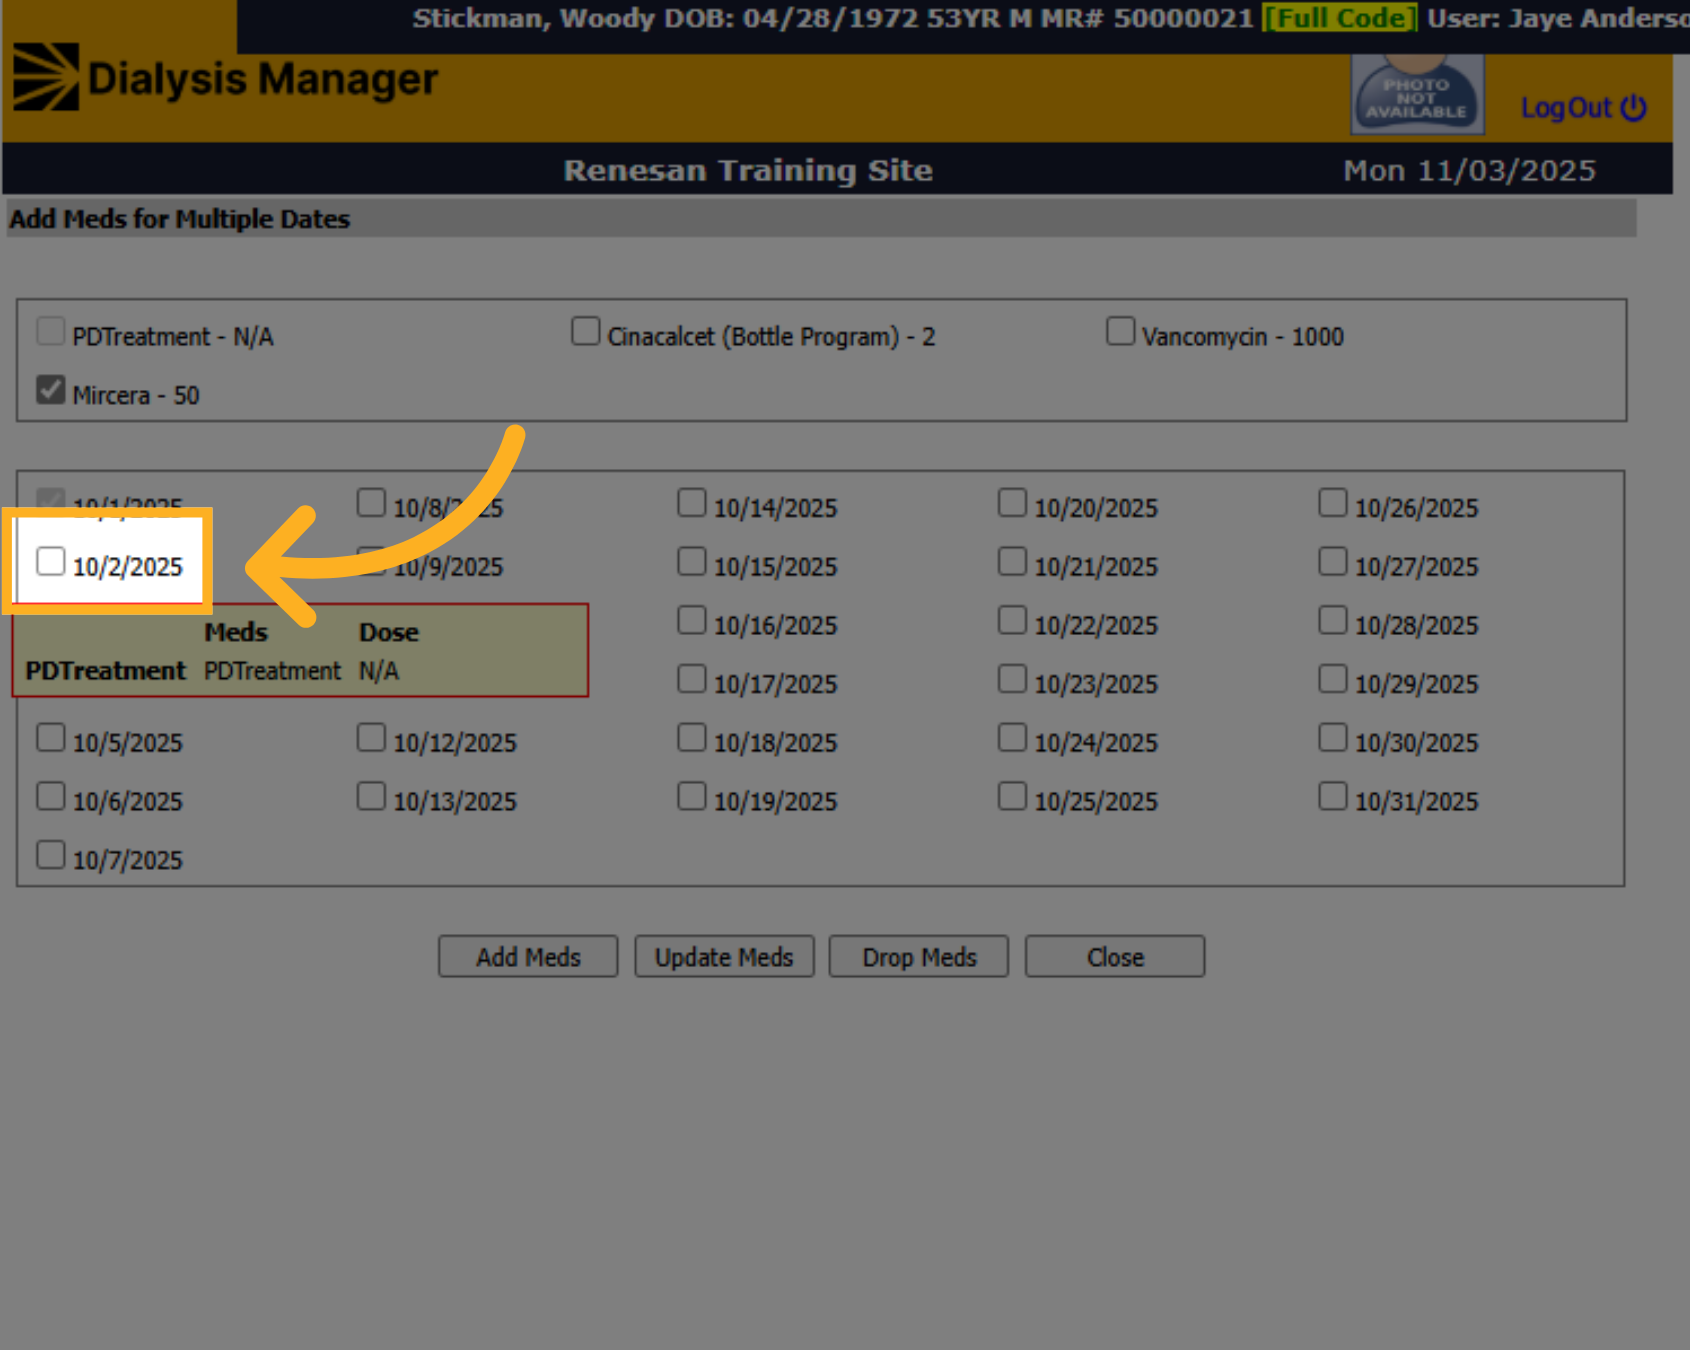Check the Cinacalcet (Bottle Program) - 2 checkbox
The width and height of the screenshot is (1690, 1350).
click(x=585, y=331)
